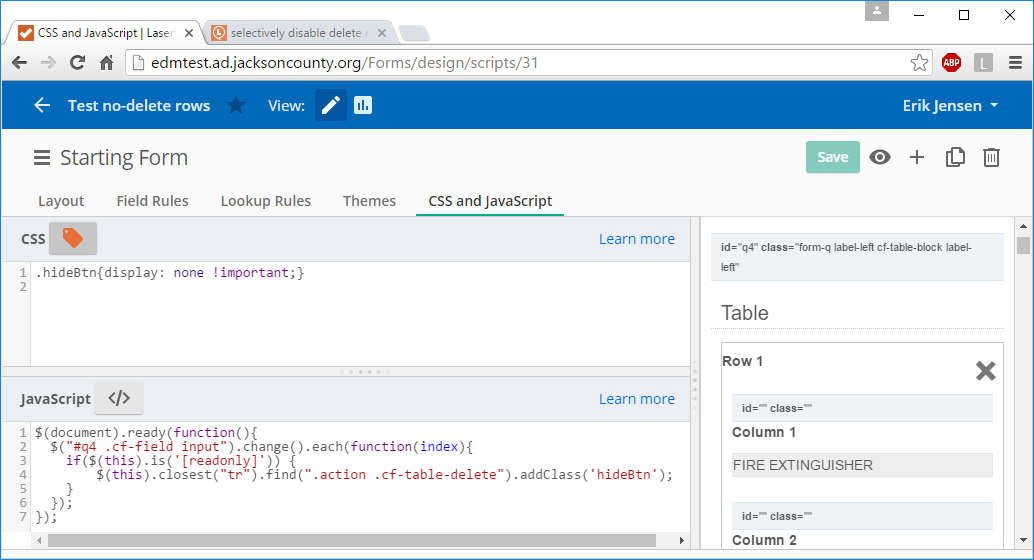Go to the Themes tab
This screenshot has height=560, width=1034.
click(369, 201)
